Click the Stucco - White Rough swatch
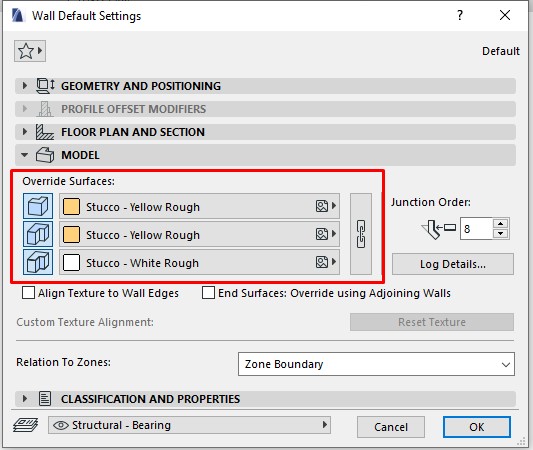The height and width of the screenshot is (450, 533). 71,263
